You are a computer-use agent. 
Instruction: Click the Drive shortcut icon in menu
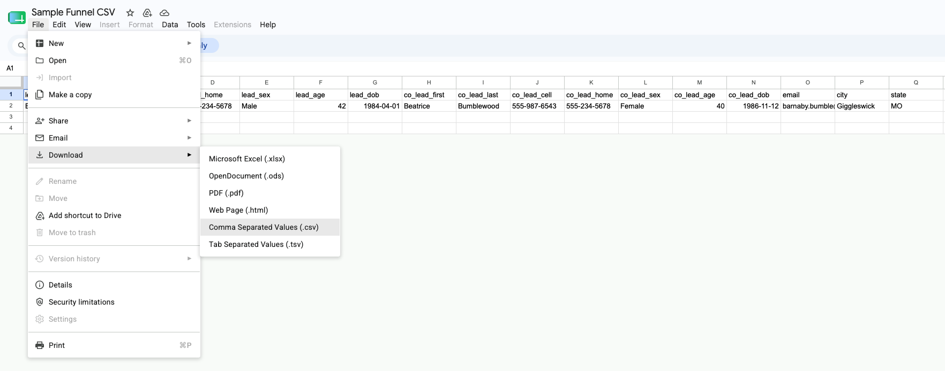40,216
